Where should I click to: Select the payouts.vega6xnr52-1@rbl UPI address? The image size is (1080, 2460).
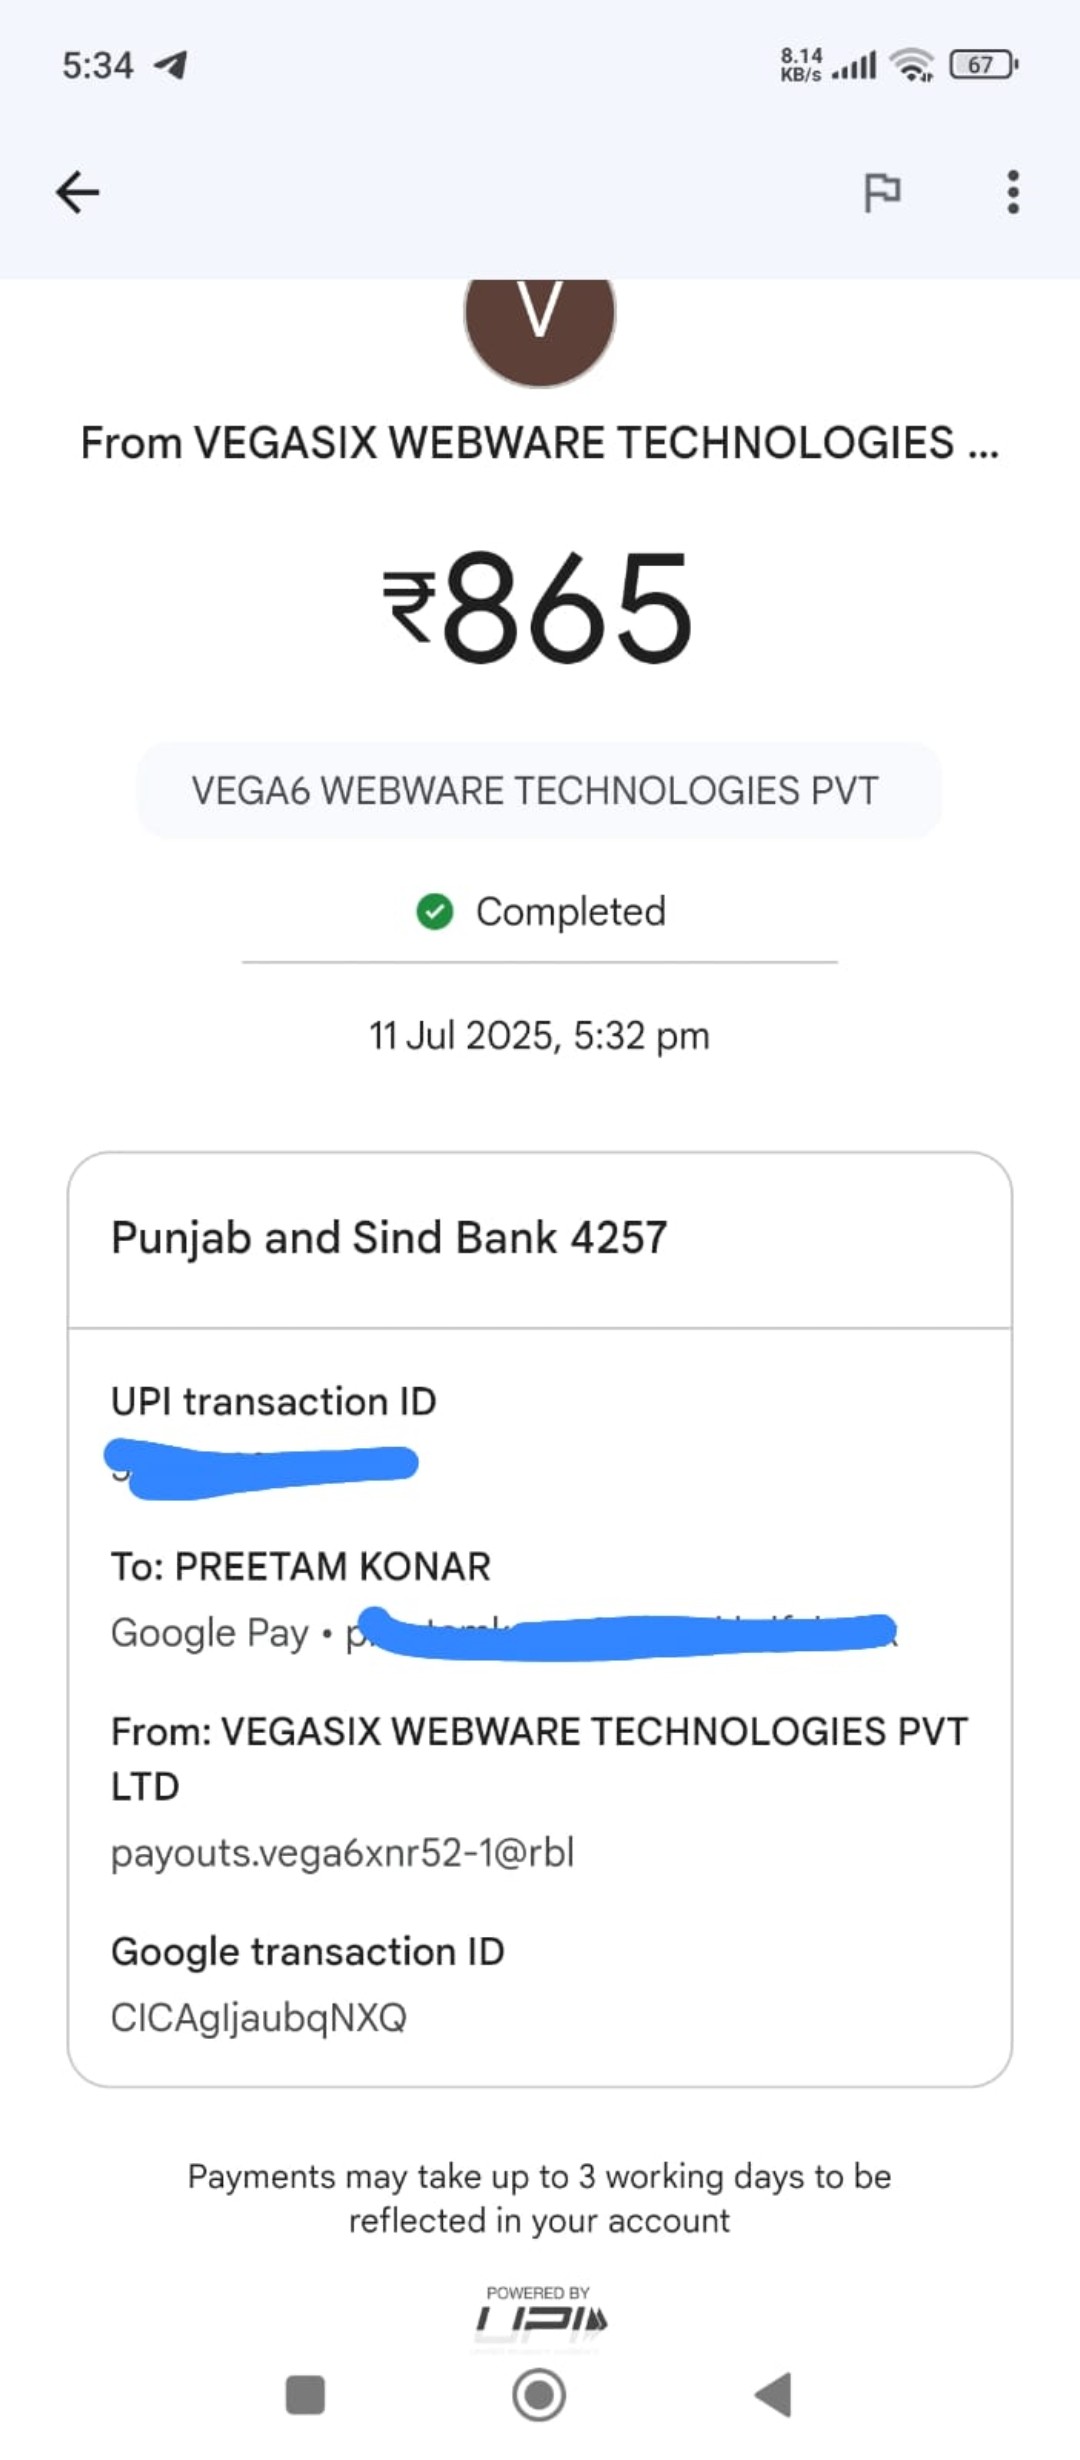click(343, 1853)
